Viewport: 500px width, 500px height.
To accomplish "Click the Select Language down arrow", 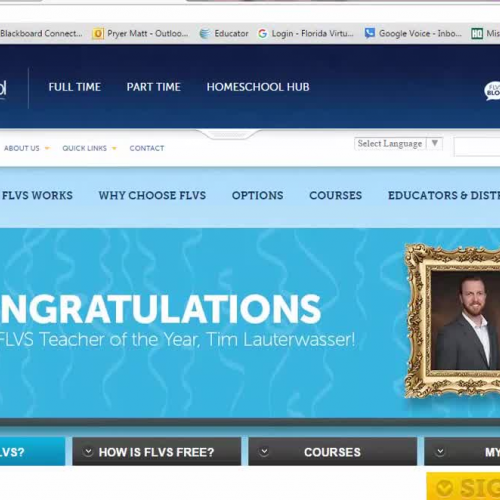I will point(434,143).
